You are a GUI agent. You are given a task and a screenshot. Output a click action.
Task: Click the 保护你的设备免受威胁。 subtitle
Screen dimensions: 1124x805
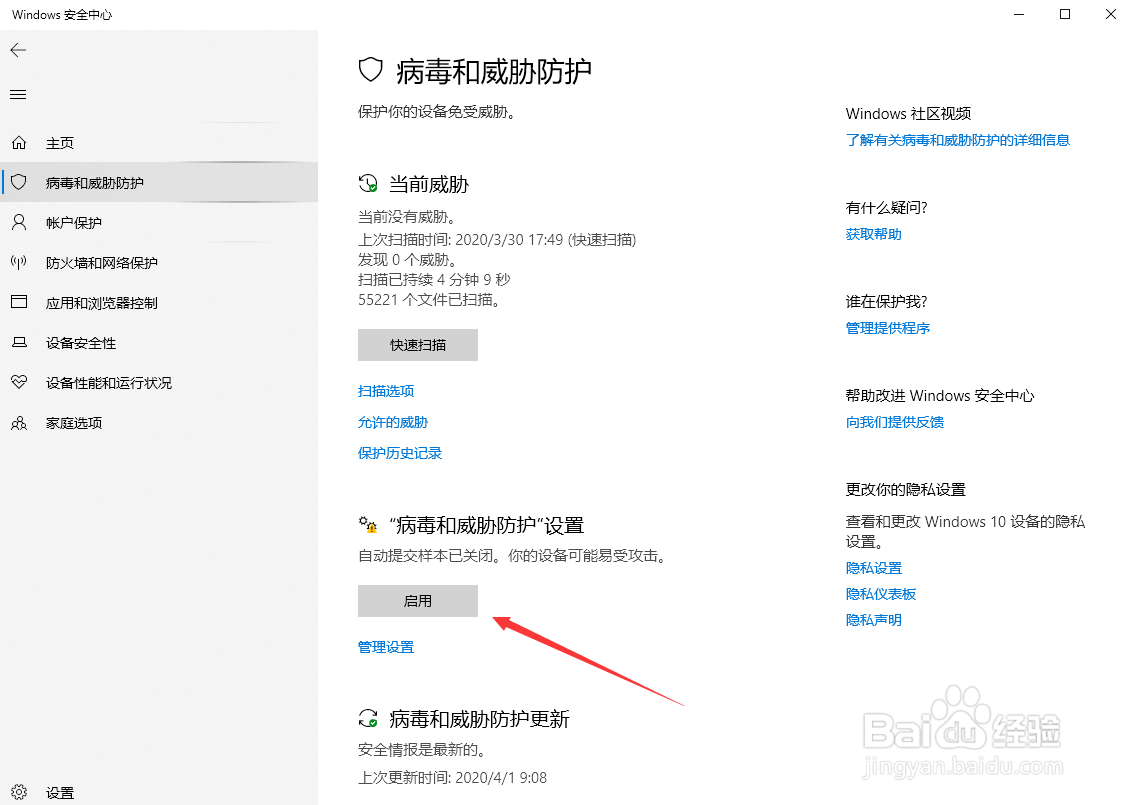tap(437, 112)
